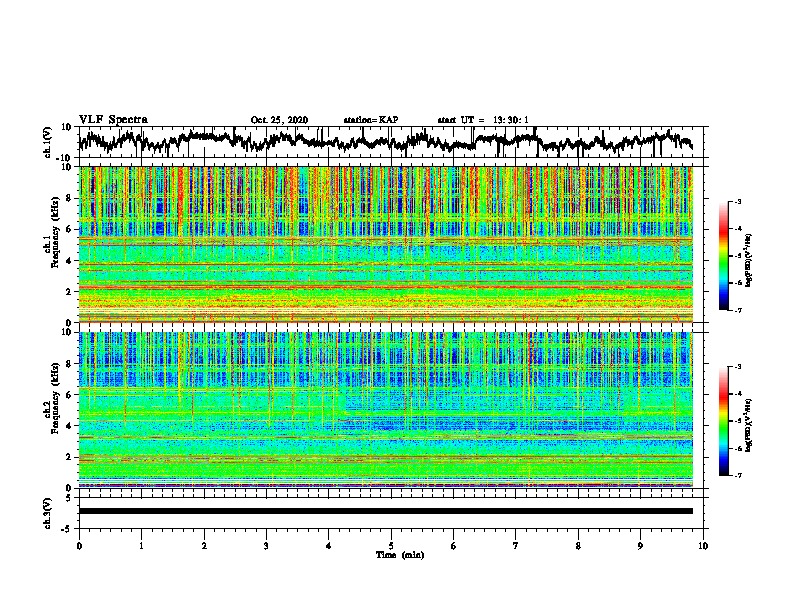Screen dimensions: 792x612
Task: Click the ch.1 spectrogram color bar
Action: coord(723,256)
